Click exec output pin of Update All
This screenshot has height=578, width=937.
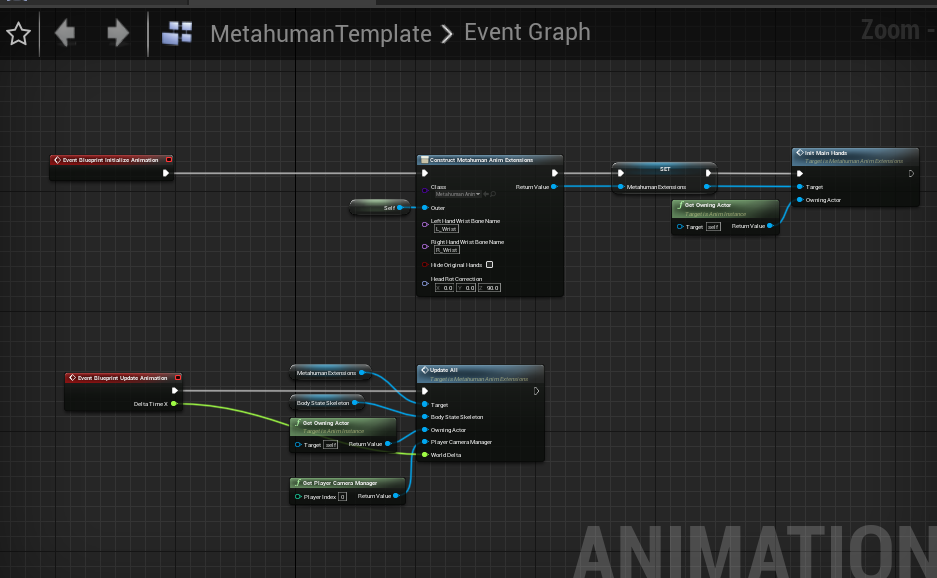[536, 392]
